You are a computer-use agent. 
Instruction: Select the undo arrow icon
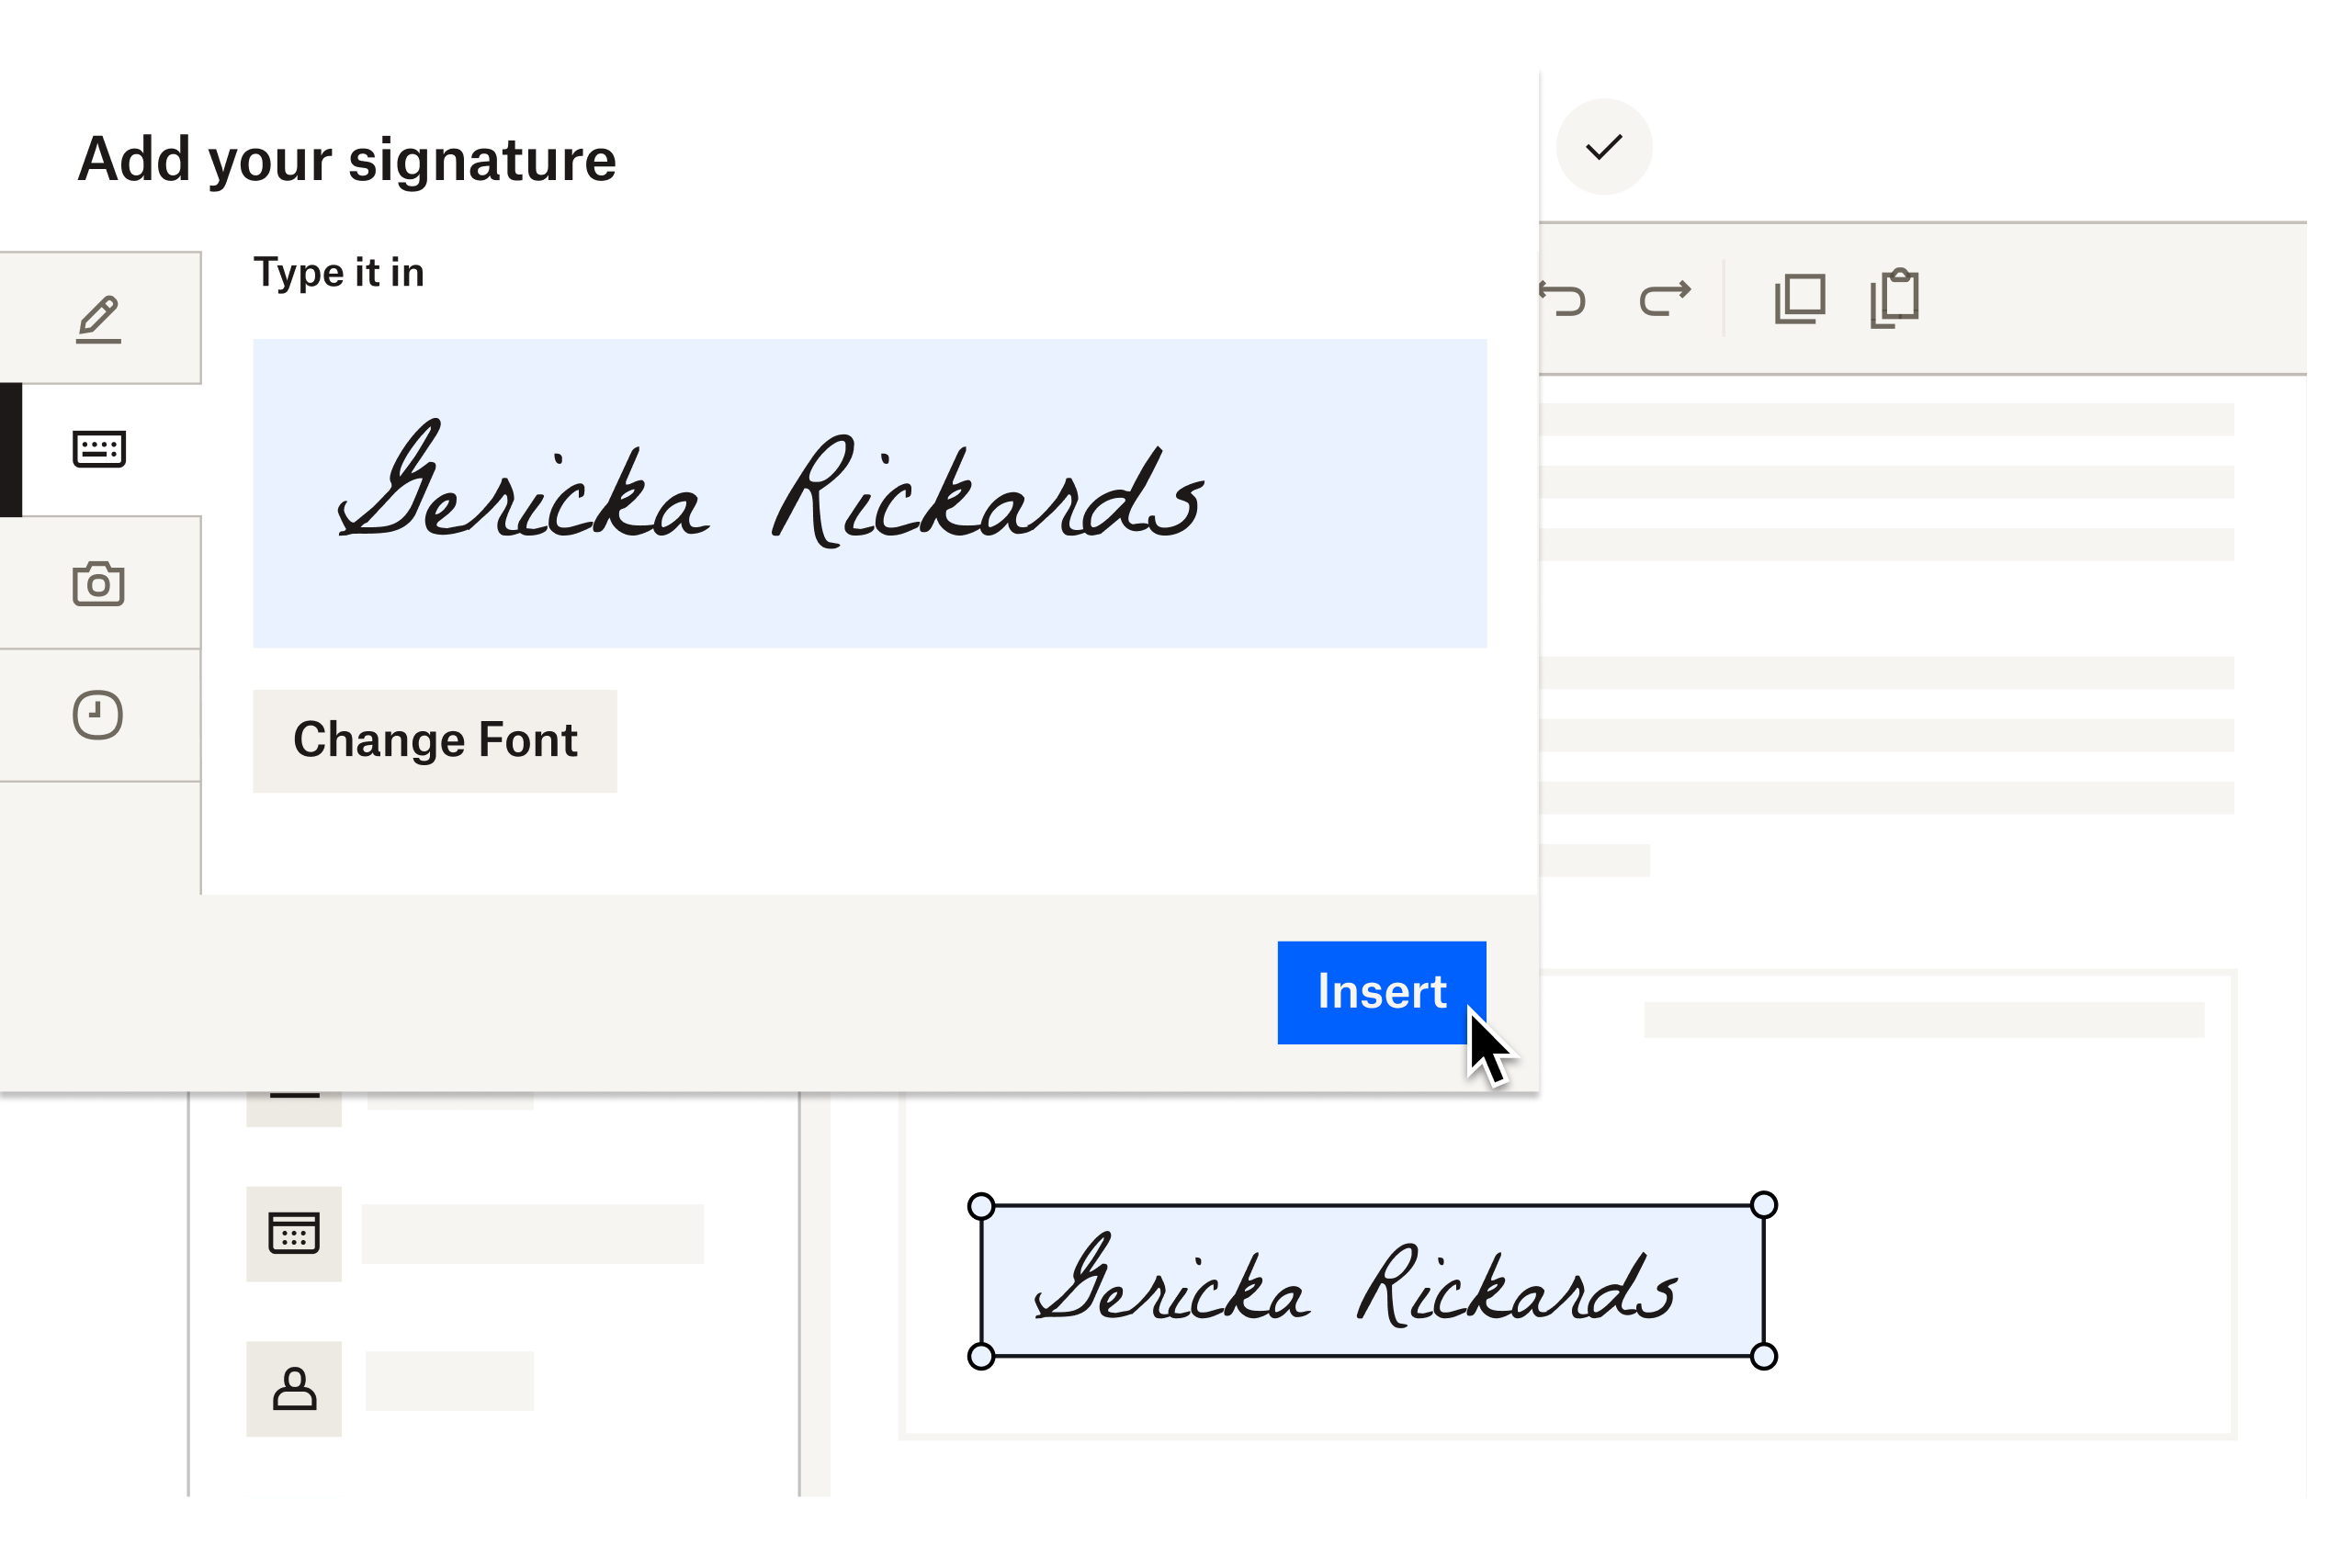(1561, 299)
